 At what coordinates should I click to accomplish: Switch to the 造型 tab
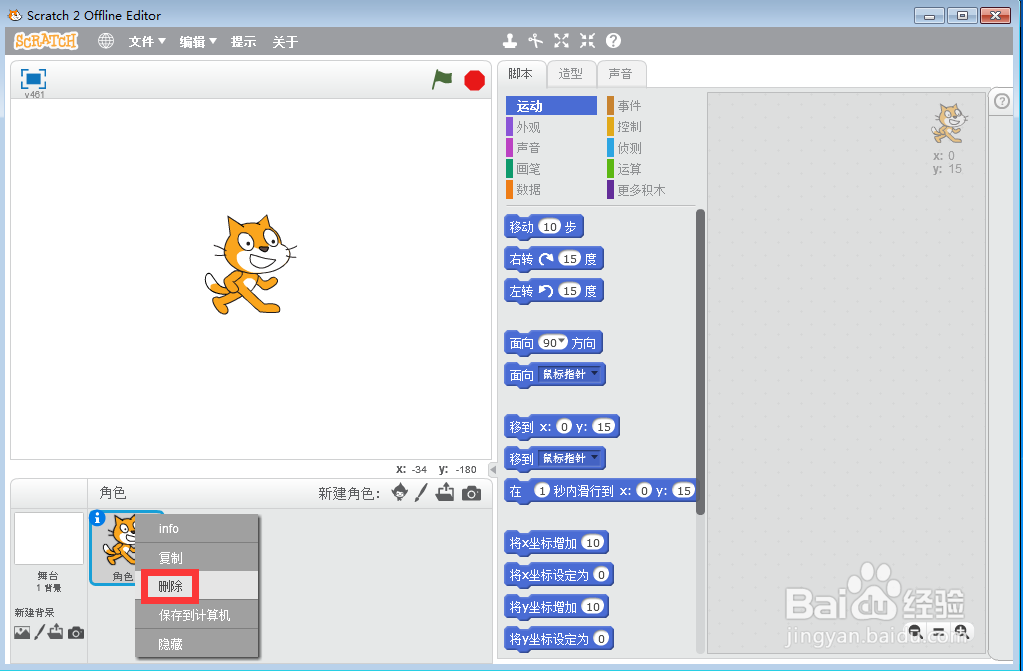[x=571, y=73]
